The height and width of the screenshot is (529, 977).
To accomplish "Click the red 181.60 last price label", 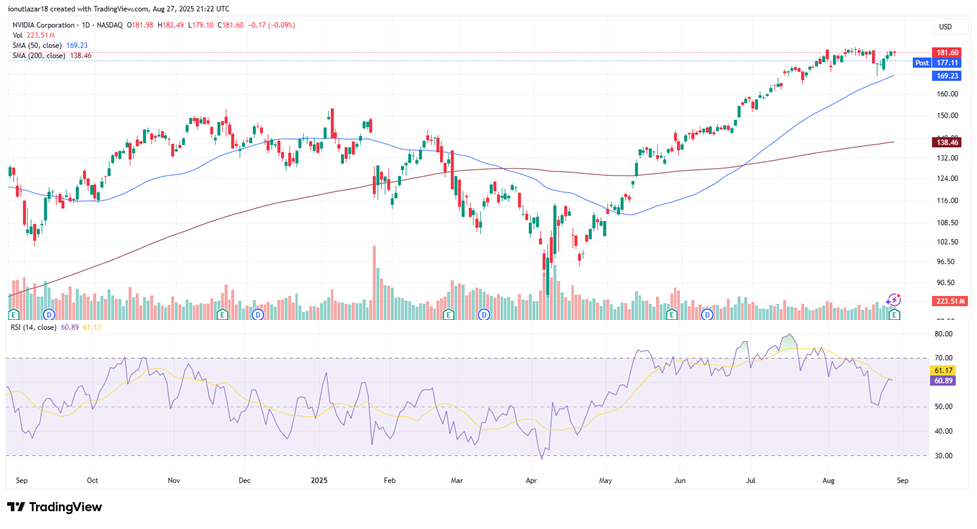I will coord(947,52).
